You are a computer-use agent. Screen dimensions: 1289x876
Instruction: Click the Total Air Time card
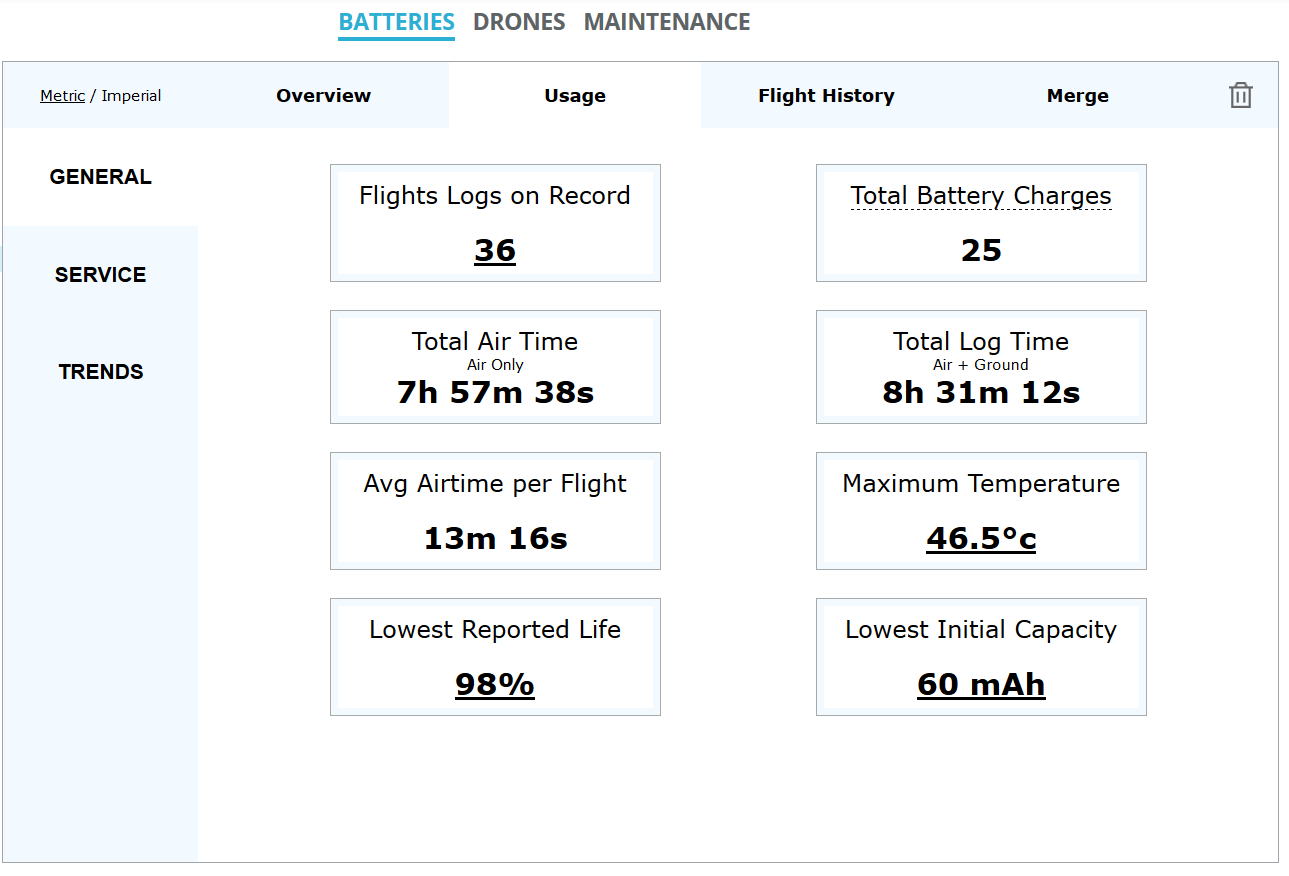[x=495, y=367]
